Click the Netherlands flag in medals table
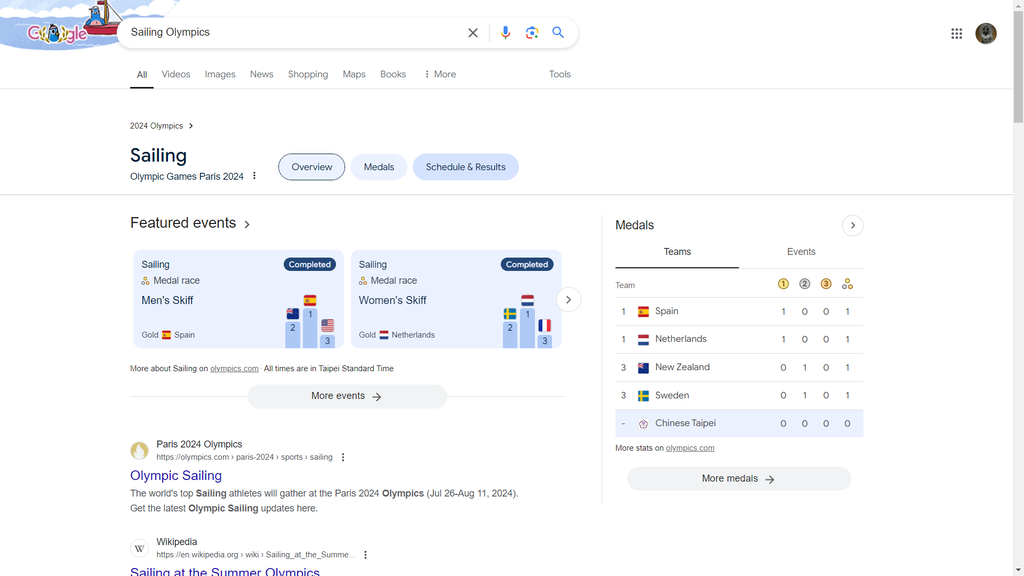This screenshot has height=576, width=1024. tap(643, 340)
